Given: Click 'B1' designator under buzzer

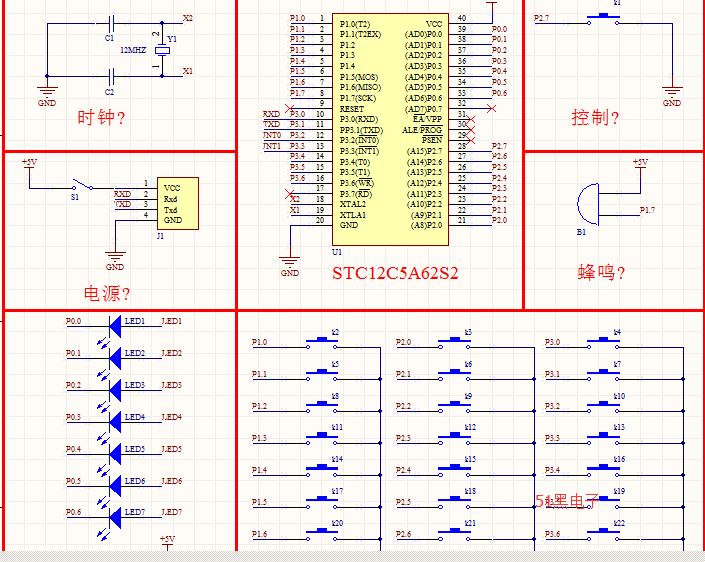Looking at the screenshot, I should [581, 232].
